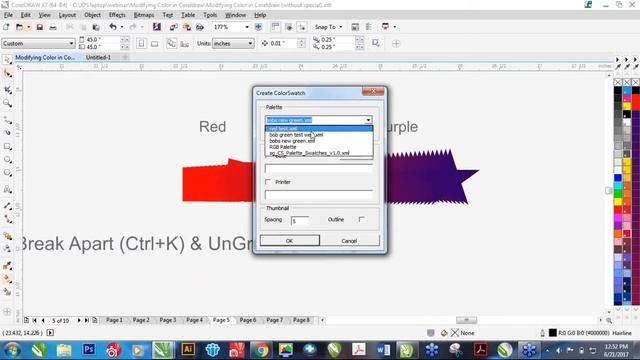Open the Object menu
Screen dimensions: 640x360
92,15
